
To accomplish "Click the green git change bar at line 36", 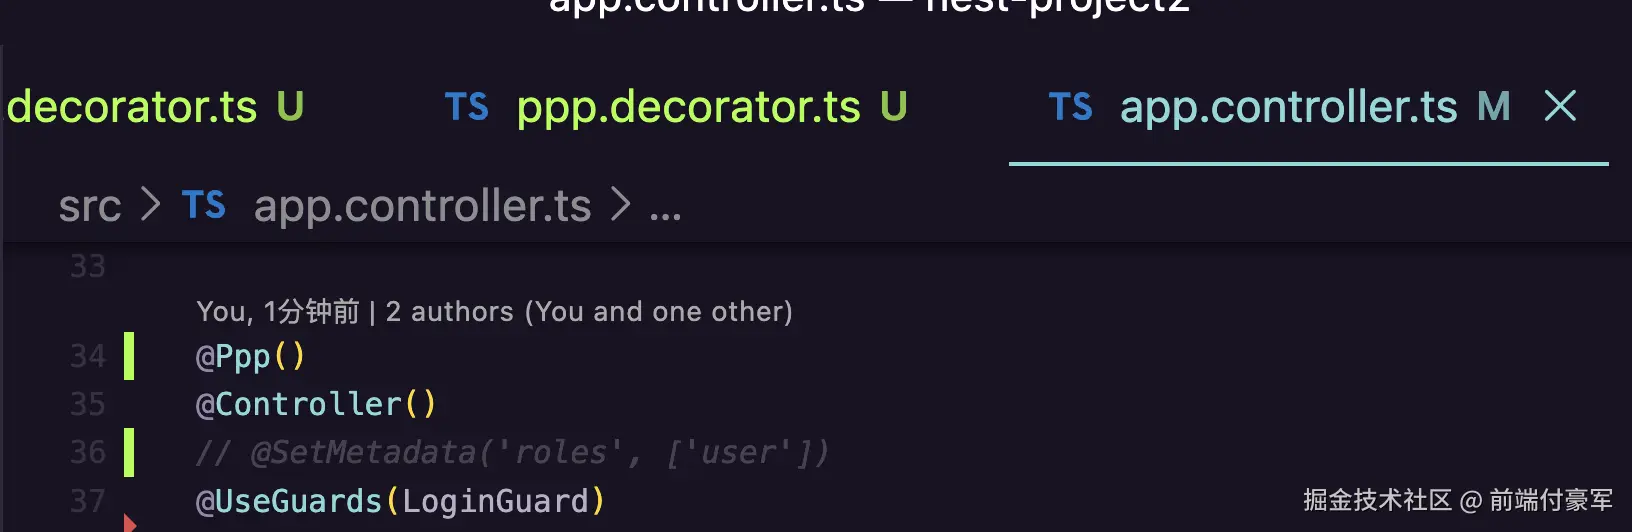I will (129, 452).
